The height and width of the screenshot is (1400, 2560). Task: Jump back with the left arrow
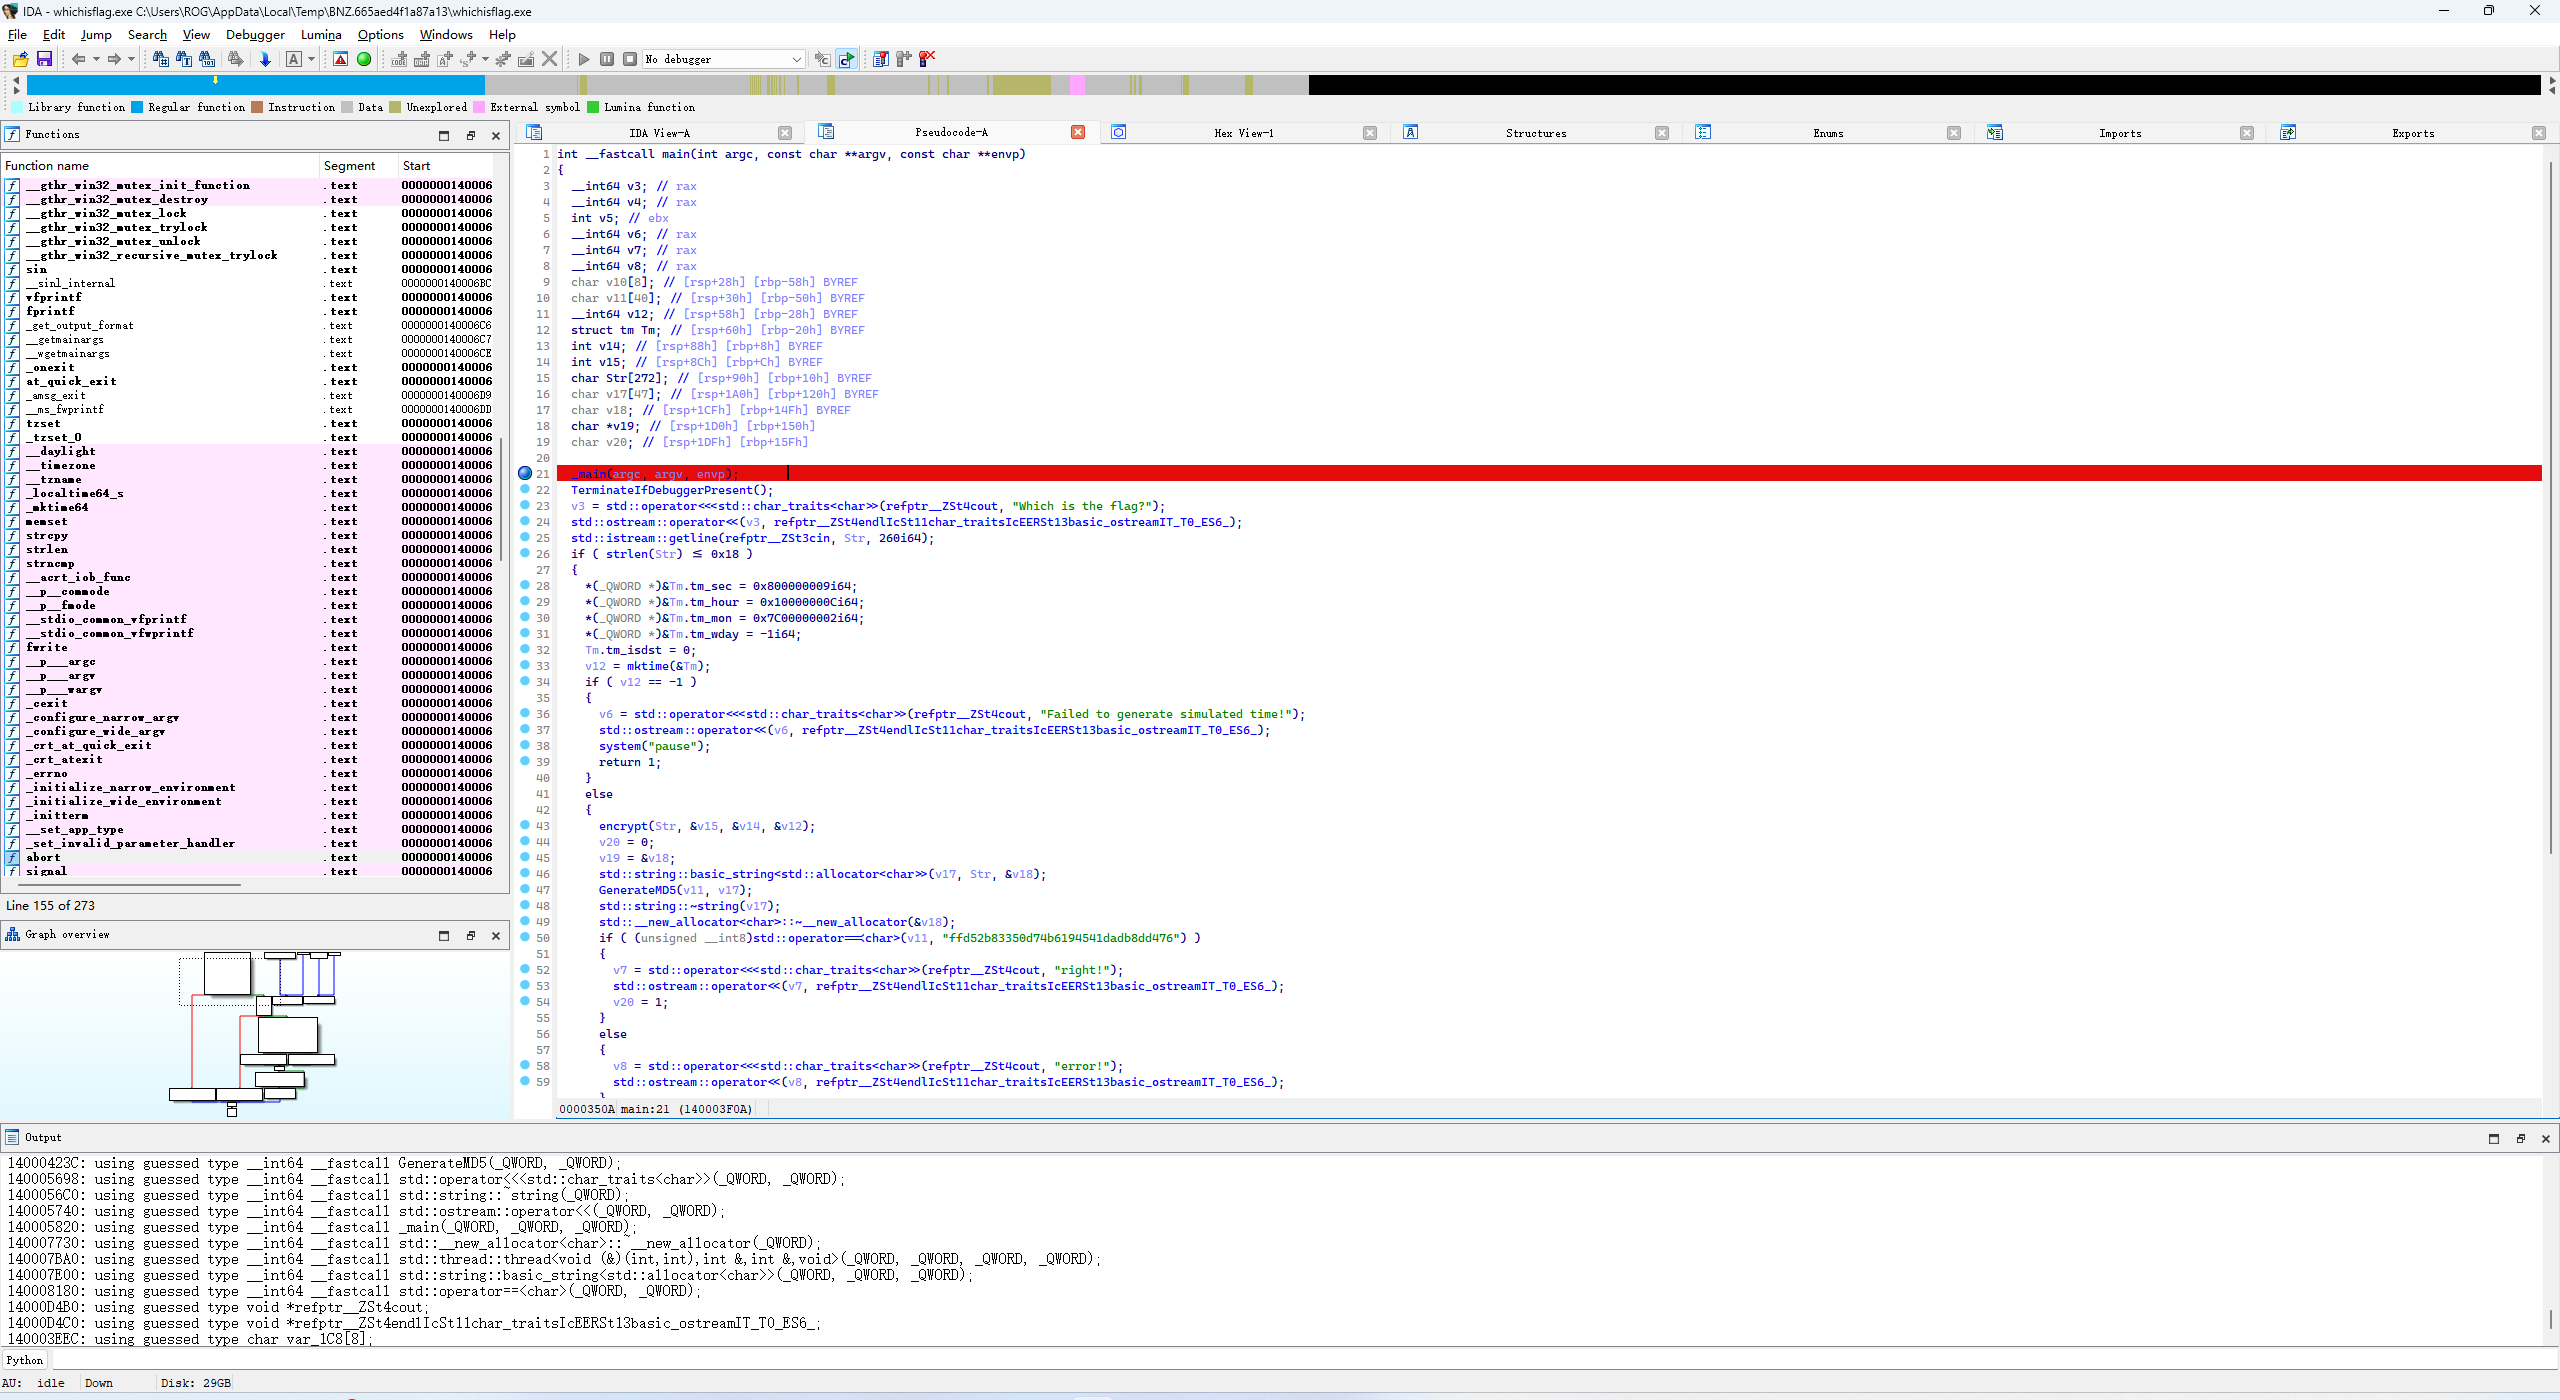click(x=78, y=59)
